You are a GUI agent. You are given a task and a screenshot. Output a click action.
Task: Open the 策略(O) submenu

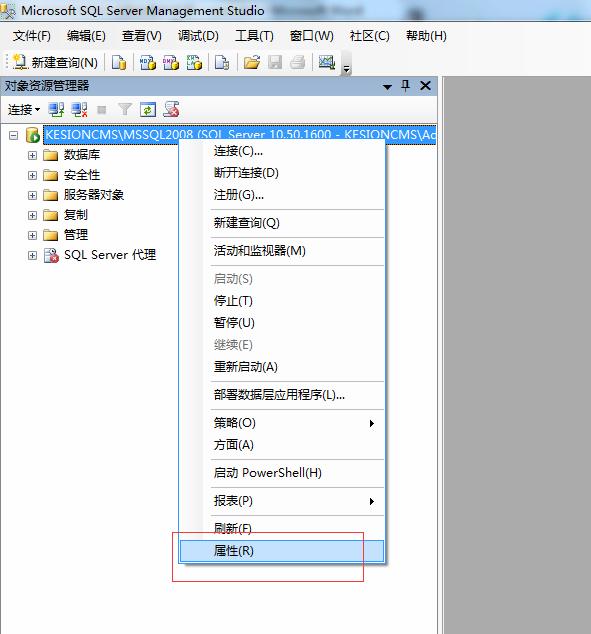coord(282,423)
